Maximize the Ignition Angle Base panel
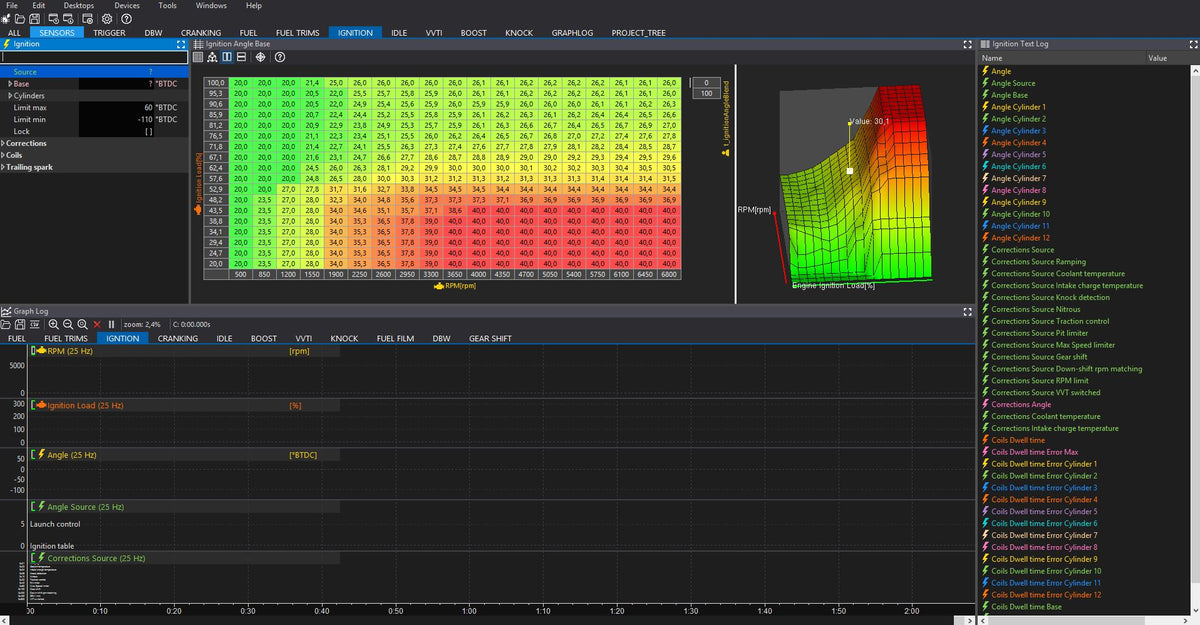The width and height of the screenshot is (1200, 625). (x=967, y=44)
